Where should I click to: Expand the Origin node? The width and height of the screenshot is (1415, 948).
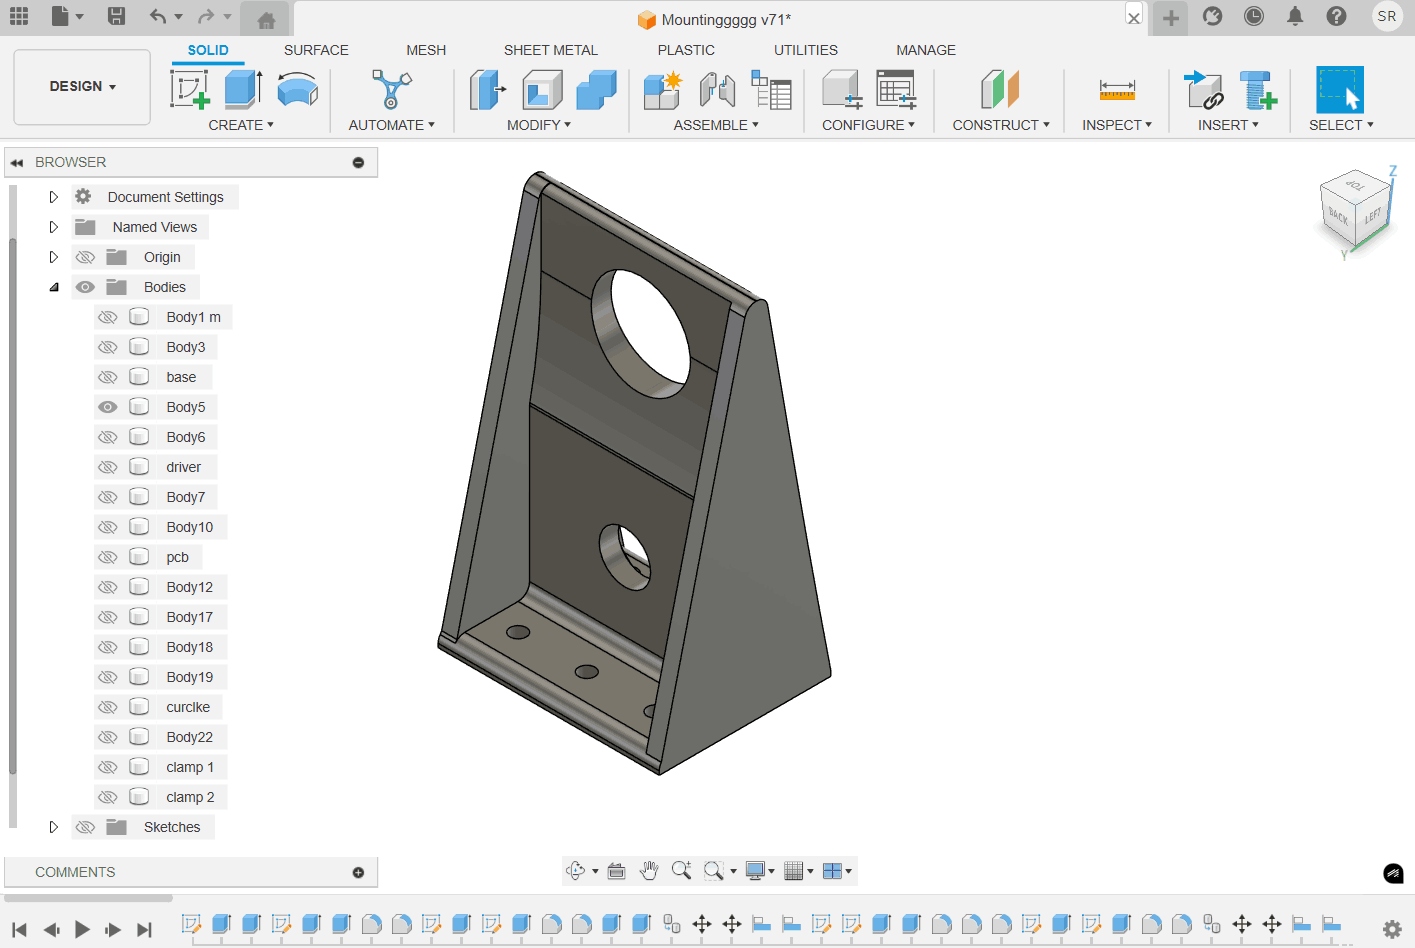point(53,257)
